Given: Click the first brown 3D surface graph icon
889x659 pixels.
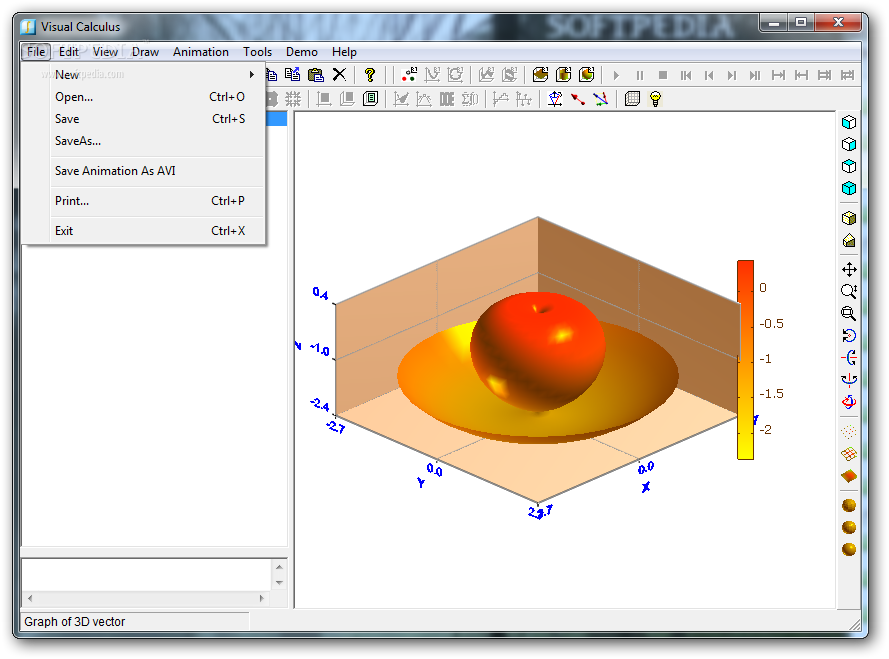Looking at the screenshot, I should point(540,75).
